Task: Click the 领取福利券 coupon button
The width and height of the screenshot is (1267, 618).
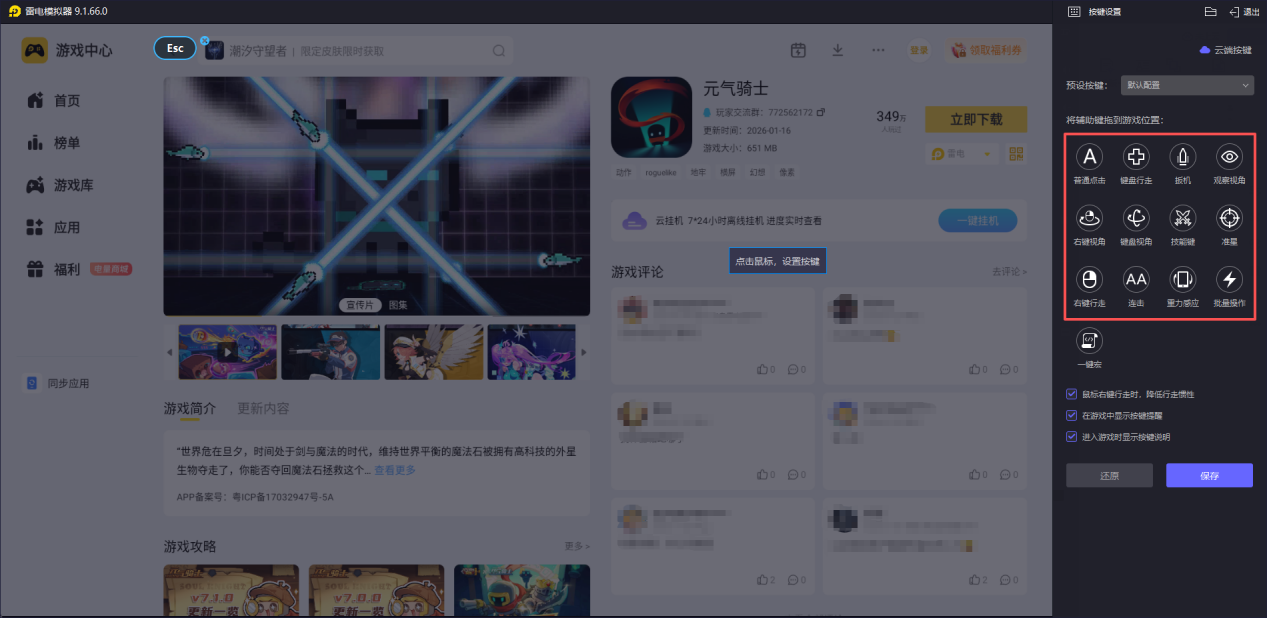Action: pyautogui.click(x=986, y=50)
